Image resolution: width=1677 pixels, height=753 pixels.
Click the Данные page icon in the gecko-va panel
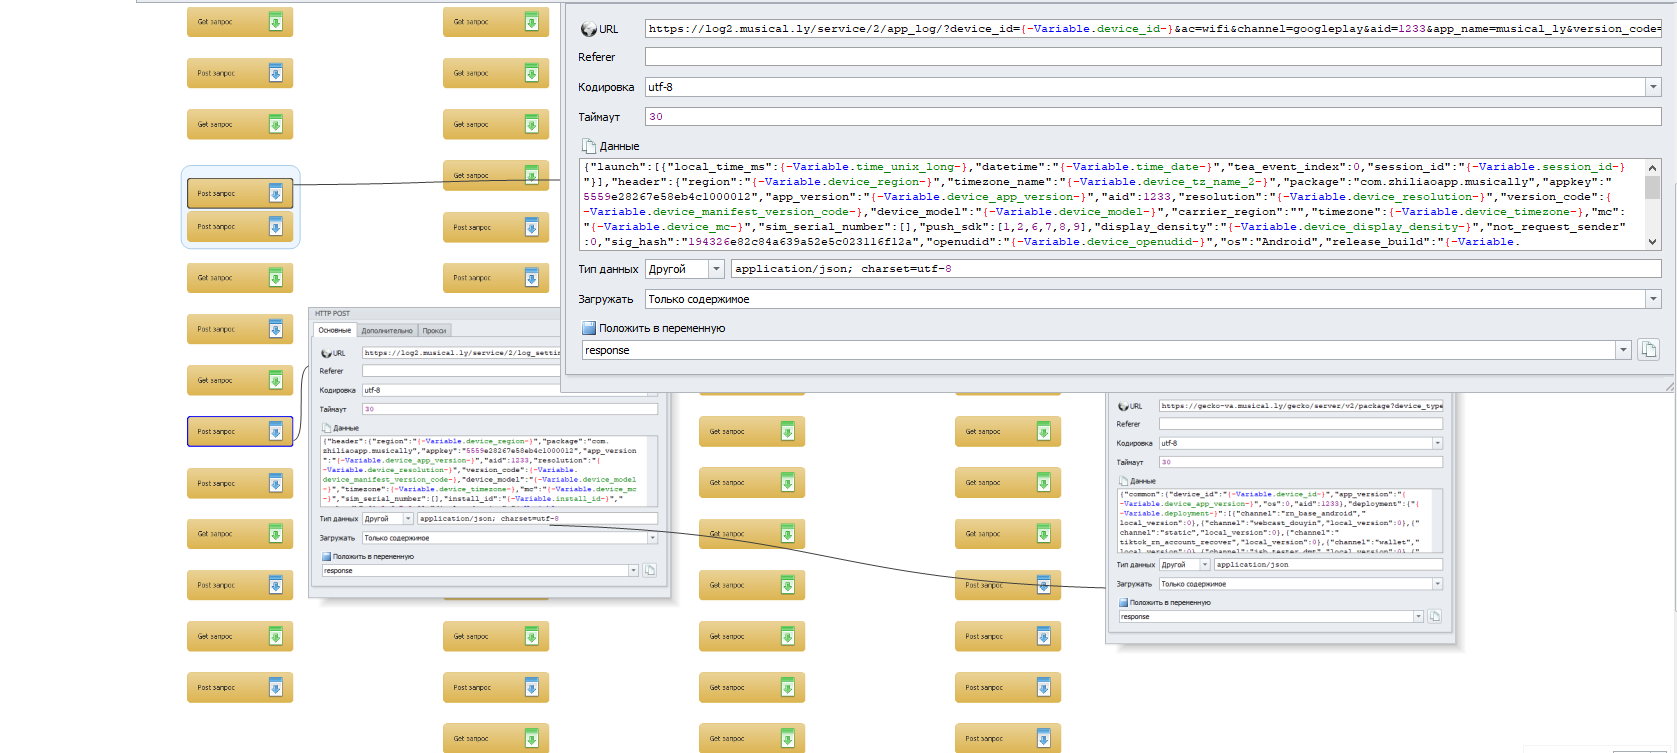click(x=1123, y=481)
